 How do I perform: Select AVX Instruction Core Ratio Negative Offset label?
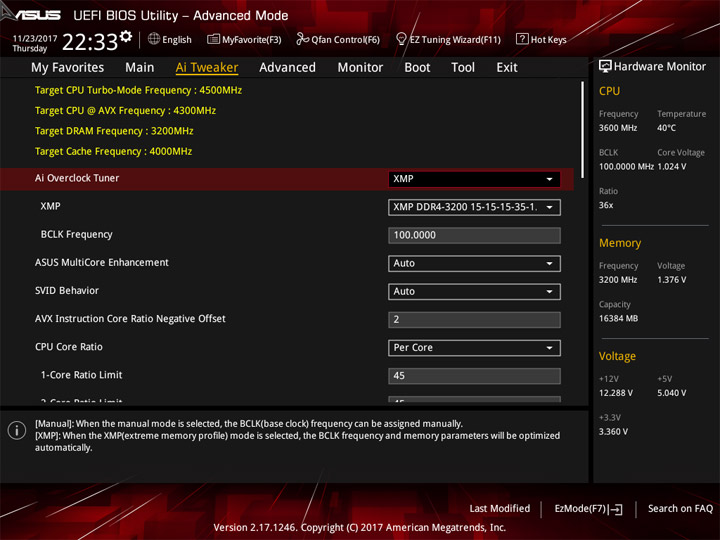(130, 319)
